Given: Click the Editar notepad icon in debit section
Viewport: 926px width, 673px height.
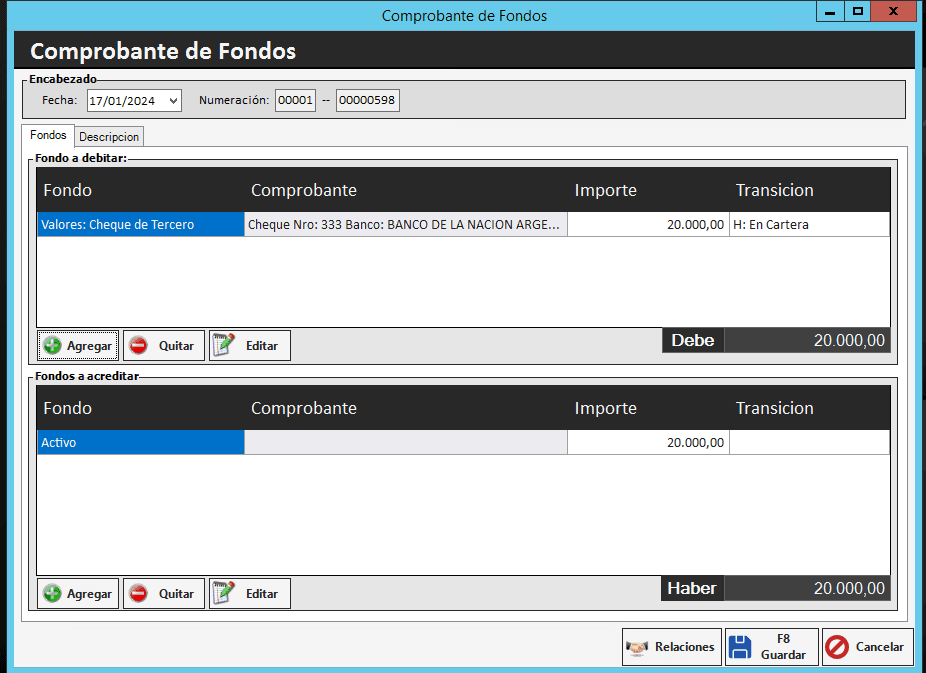Looking at the screenshot, I should point(224,346).
